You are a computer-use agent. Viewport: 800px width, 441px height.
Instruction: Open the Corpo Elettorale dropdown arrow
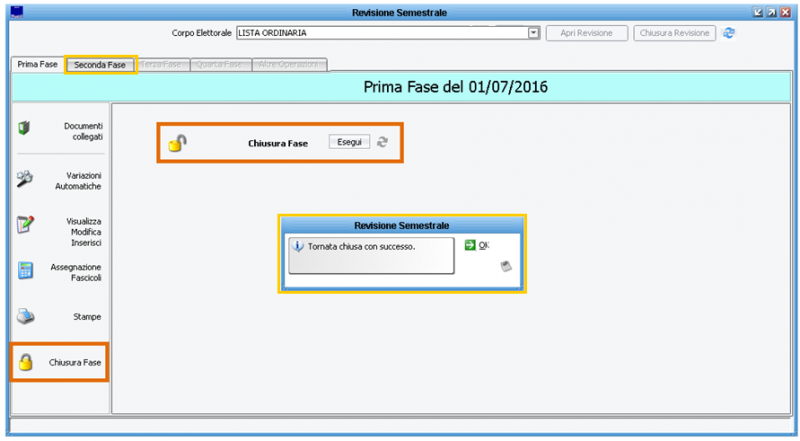pos(533,33)
